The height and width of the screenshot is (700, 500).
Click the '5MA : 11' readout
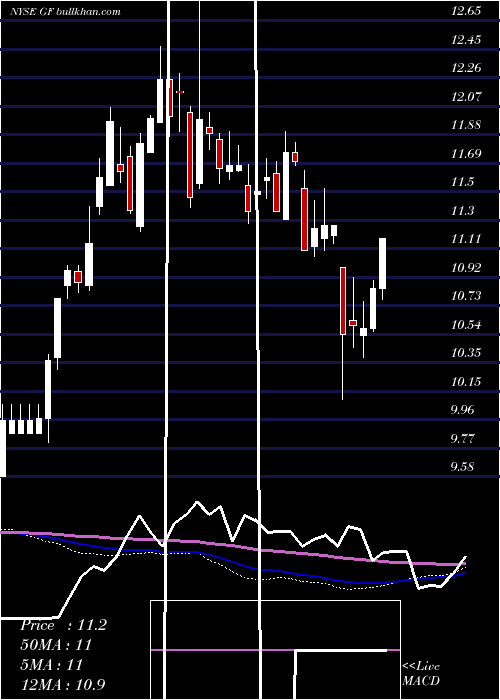[51, 665]
